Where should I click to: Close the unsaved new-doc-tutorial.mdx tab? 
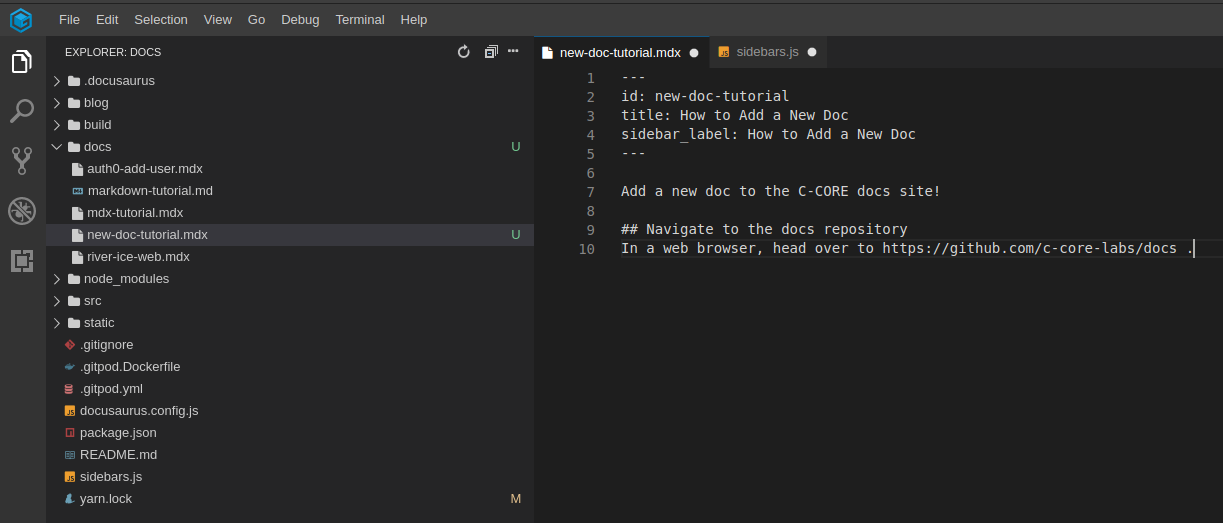(x=694, y=53)
